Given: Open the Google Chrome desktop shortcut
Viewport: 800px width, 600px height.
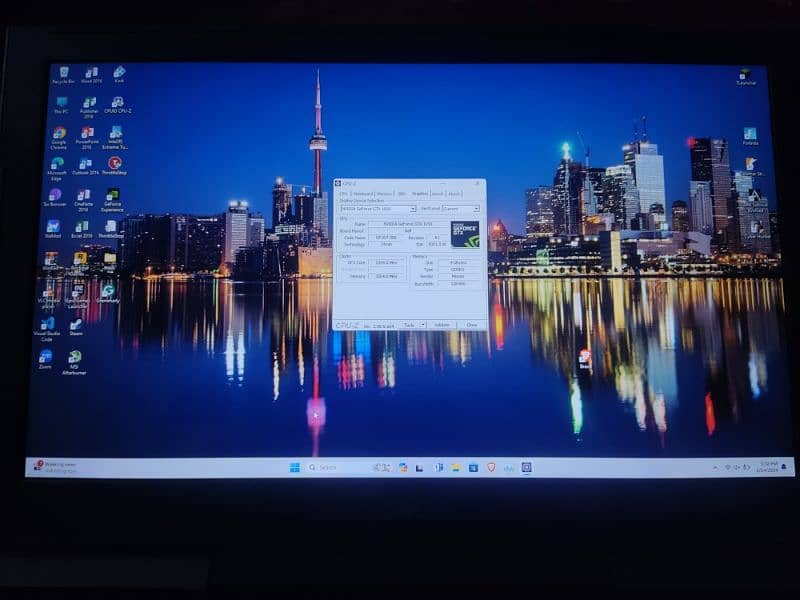Looking at the screenshot, I should (x=59, y=133).
